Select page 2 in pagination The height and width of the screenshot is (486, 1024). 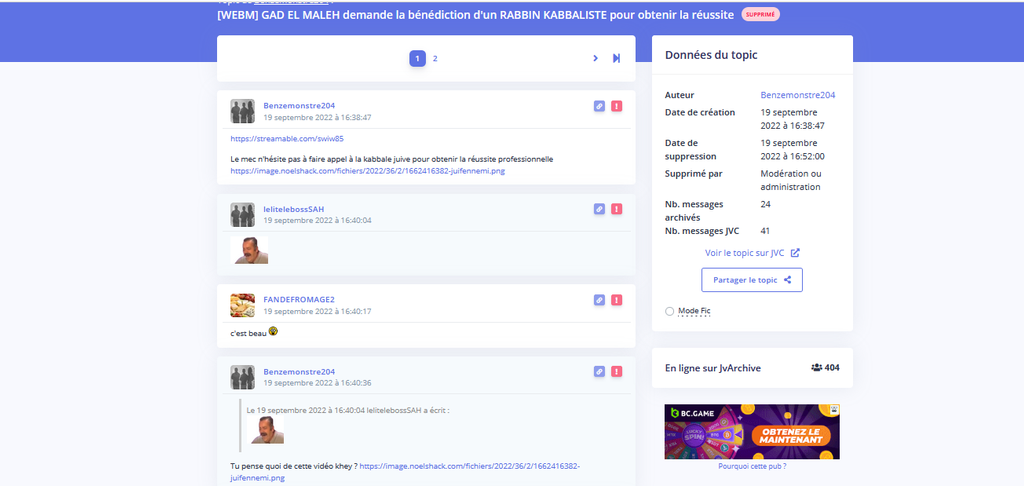click(x=435, y=58)
